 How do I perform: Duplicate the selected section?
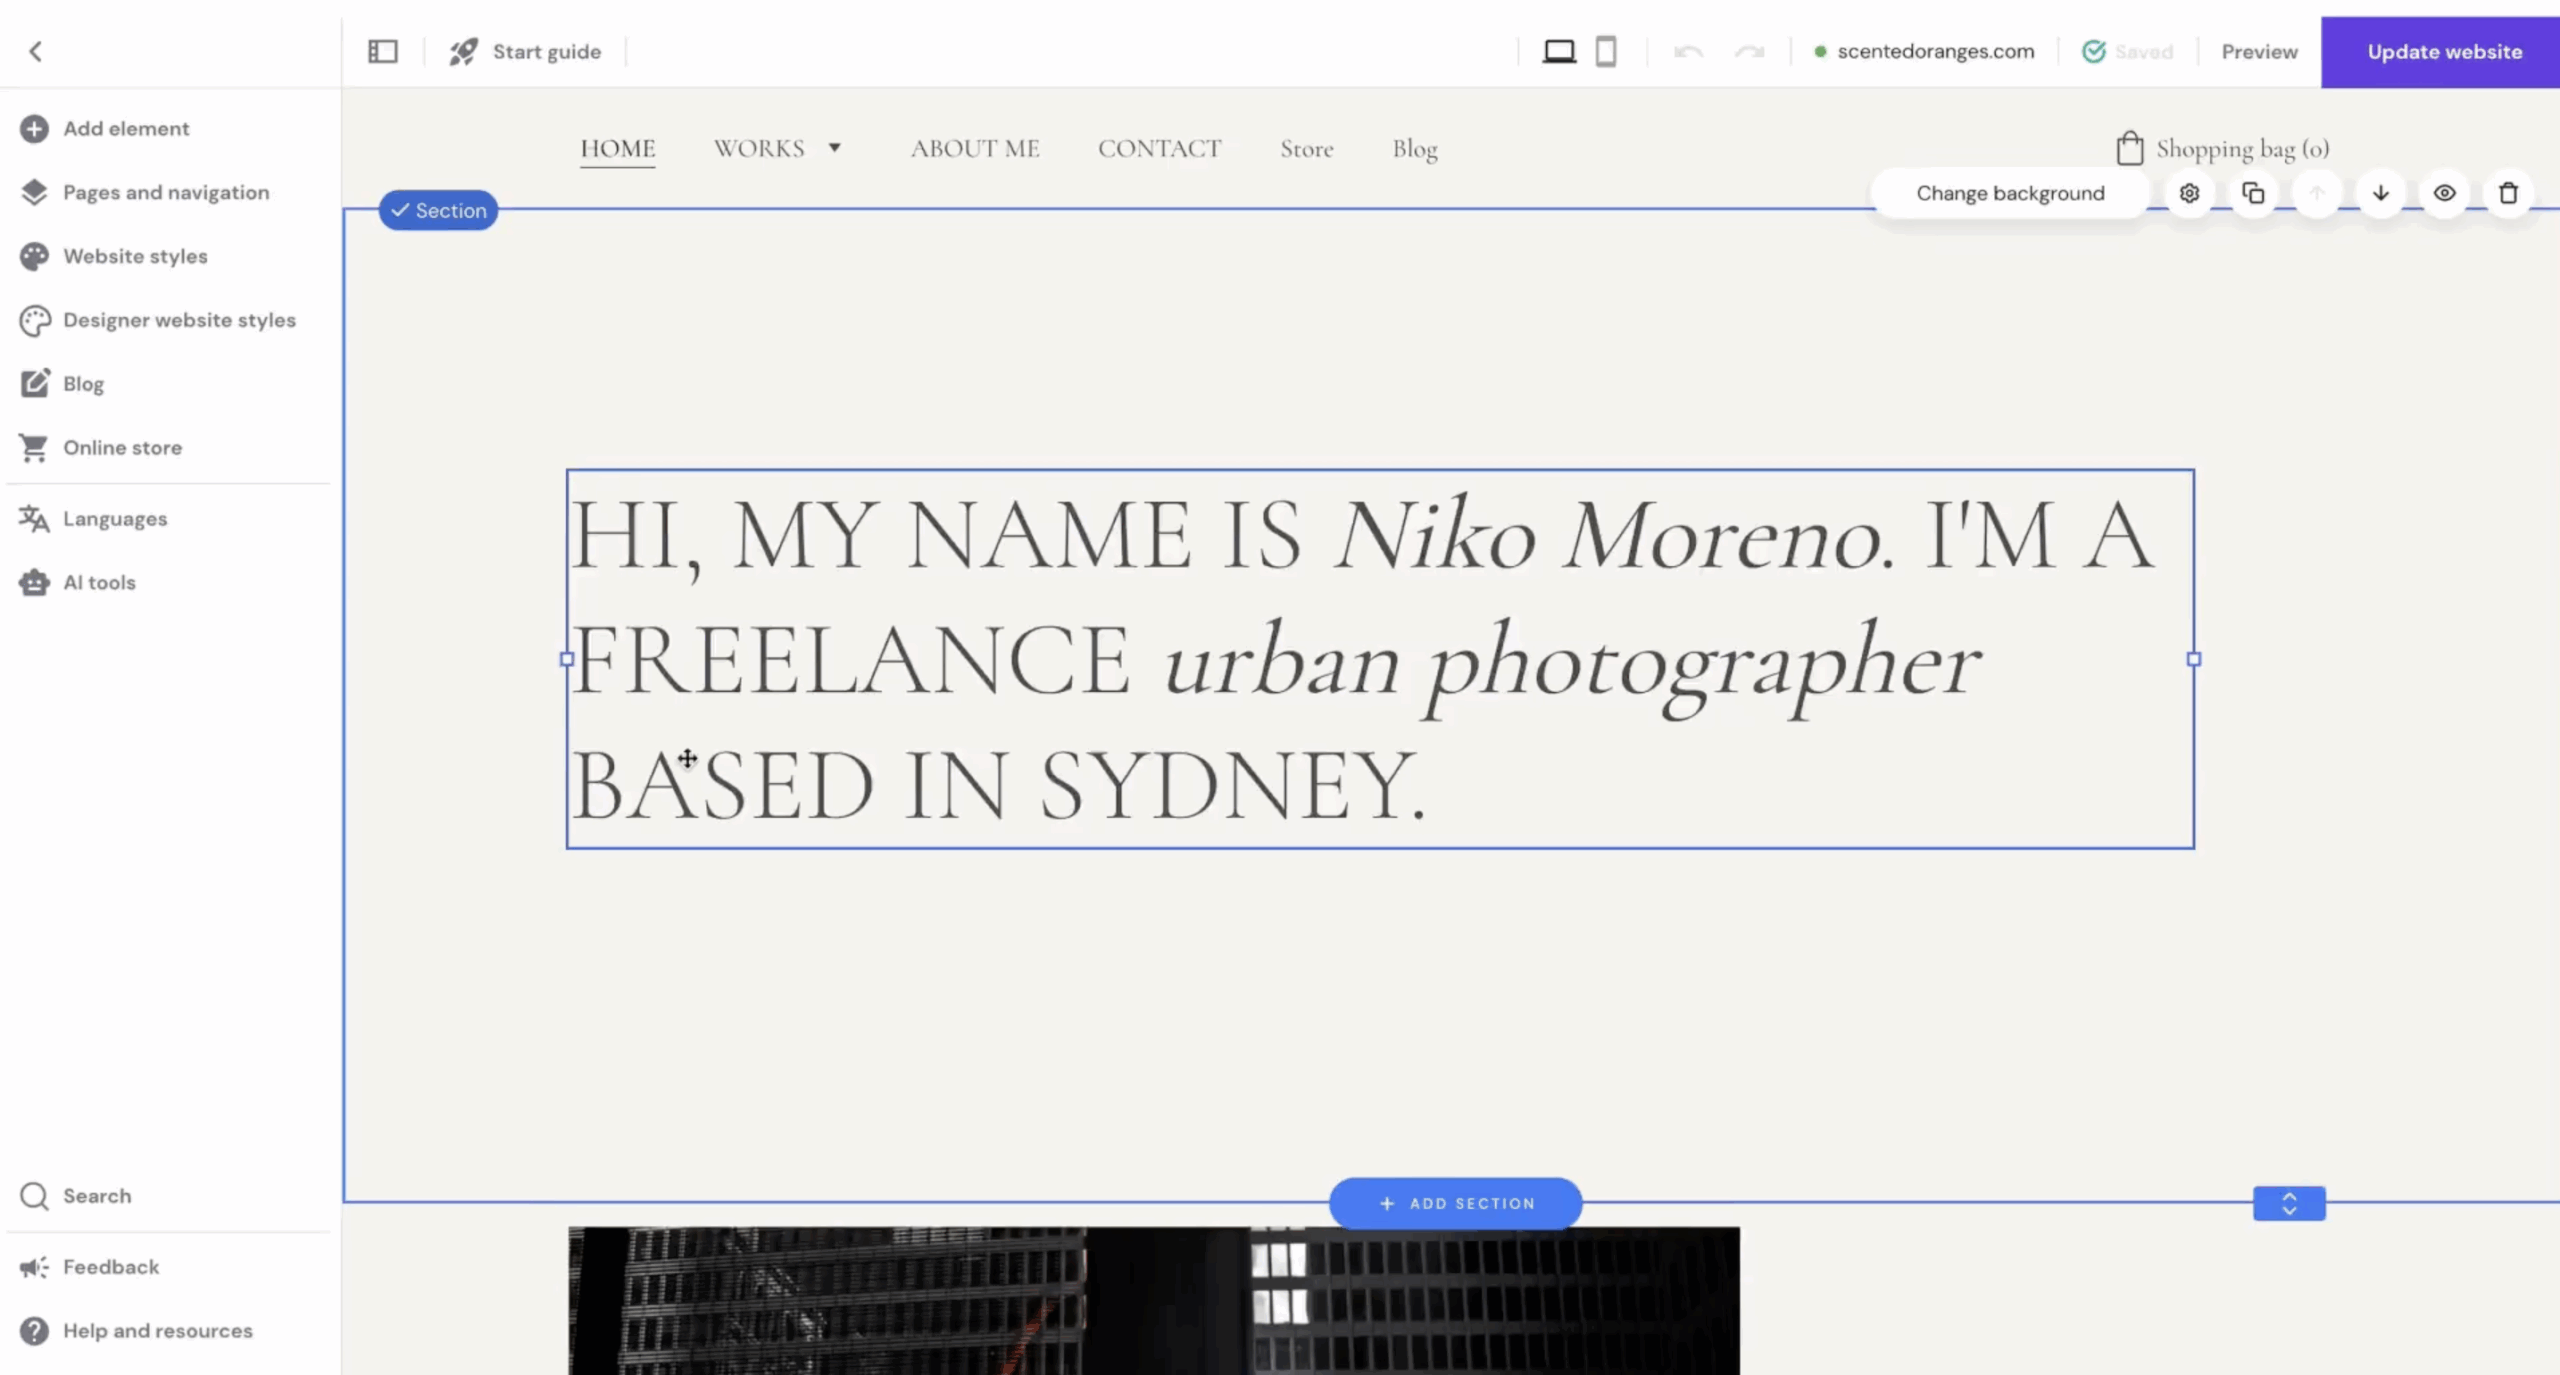2253,193
